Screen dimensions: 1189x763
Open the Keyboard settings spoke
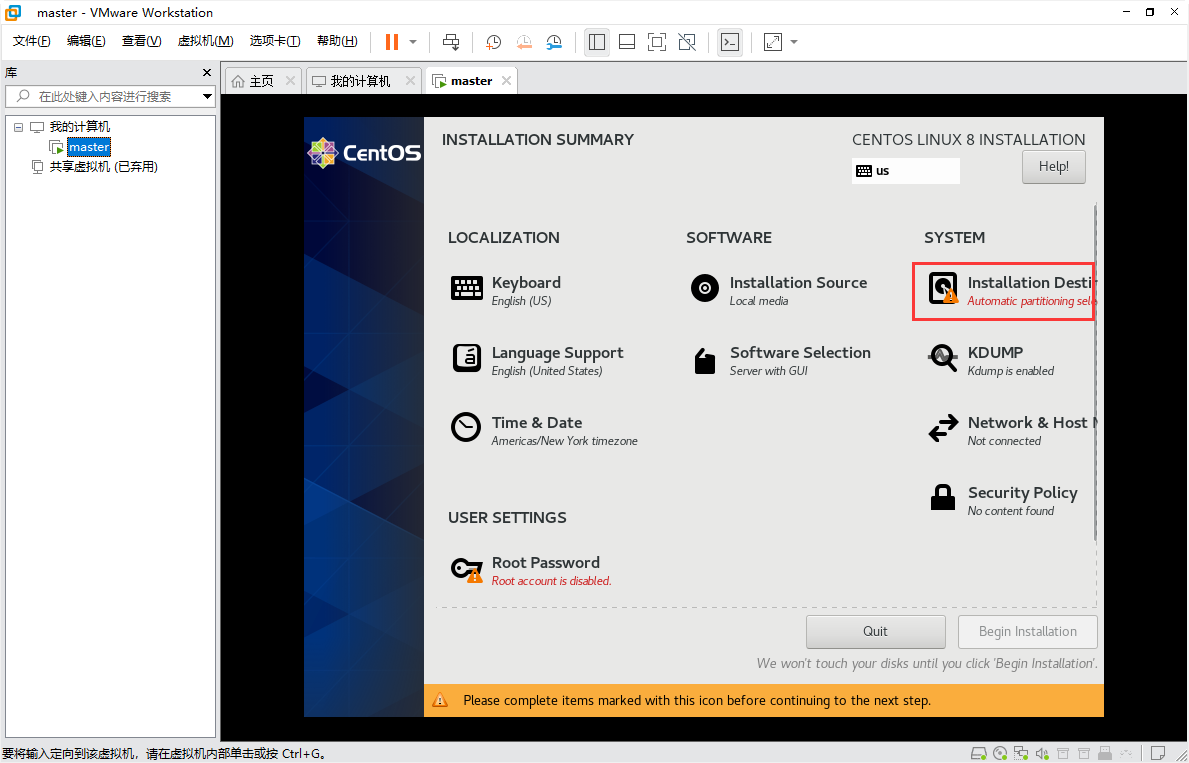(x=506, y=290)
